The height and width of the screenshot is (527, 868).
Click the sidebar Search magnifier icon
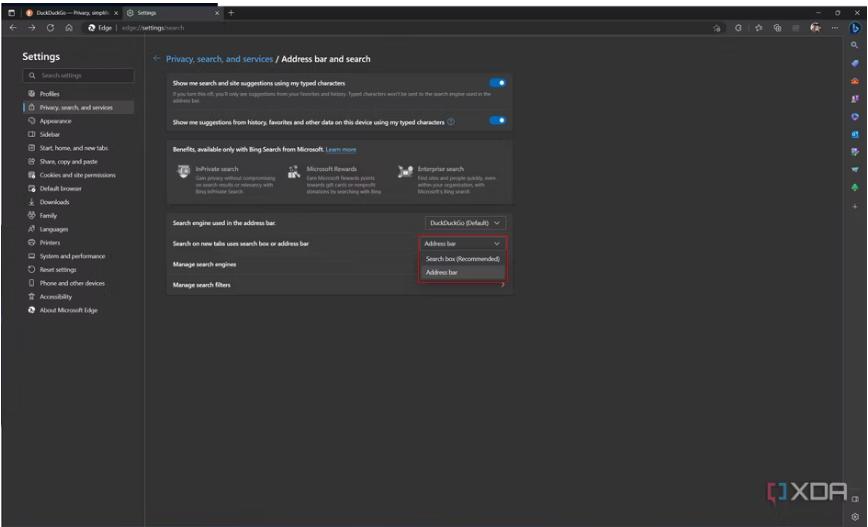(855, 45)
